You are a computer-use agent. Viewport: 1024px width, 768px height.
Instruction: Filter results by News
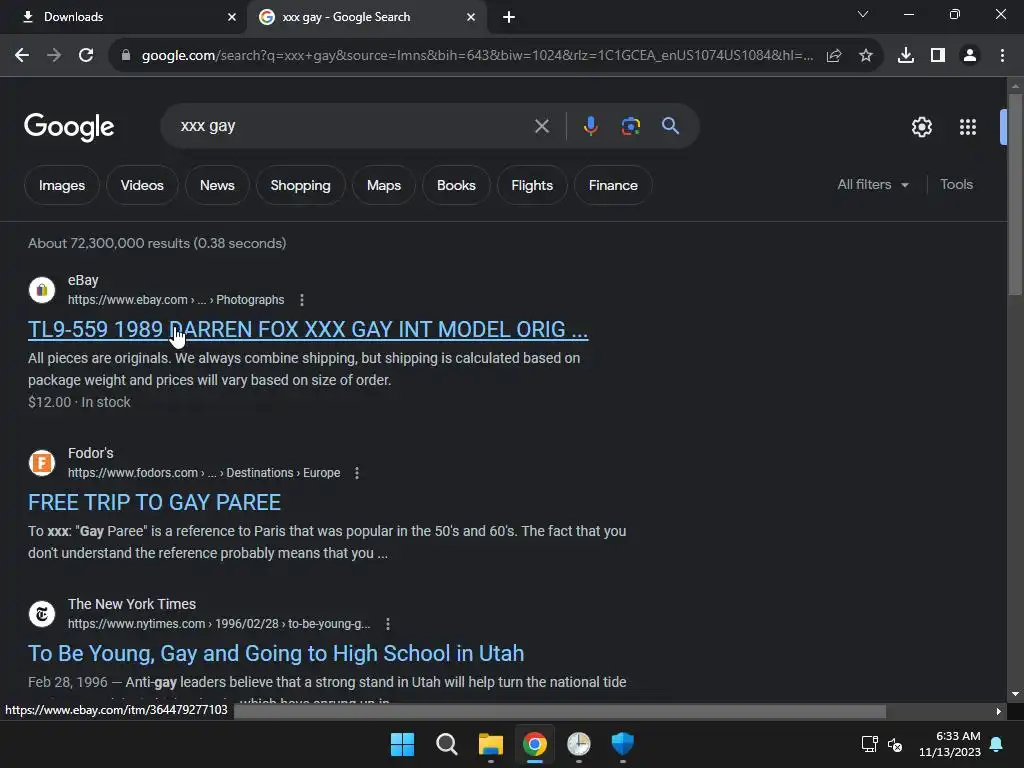(x=217, y=185)
